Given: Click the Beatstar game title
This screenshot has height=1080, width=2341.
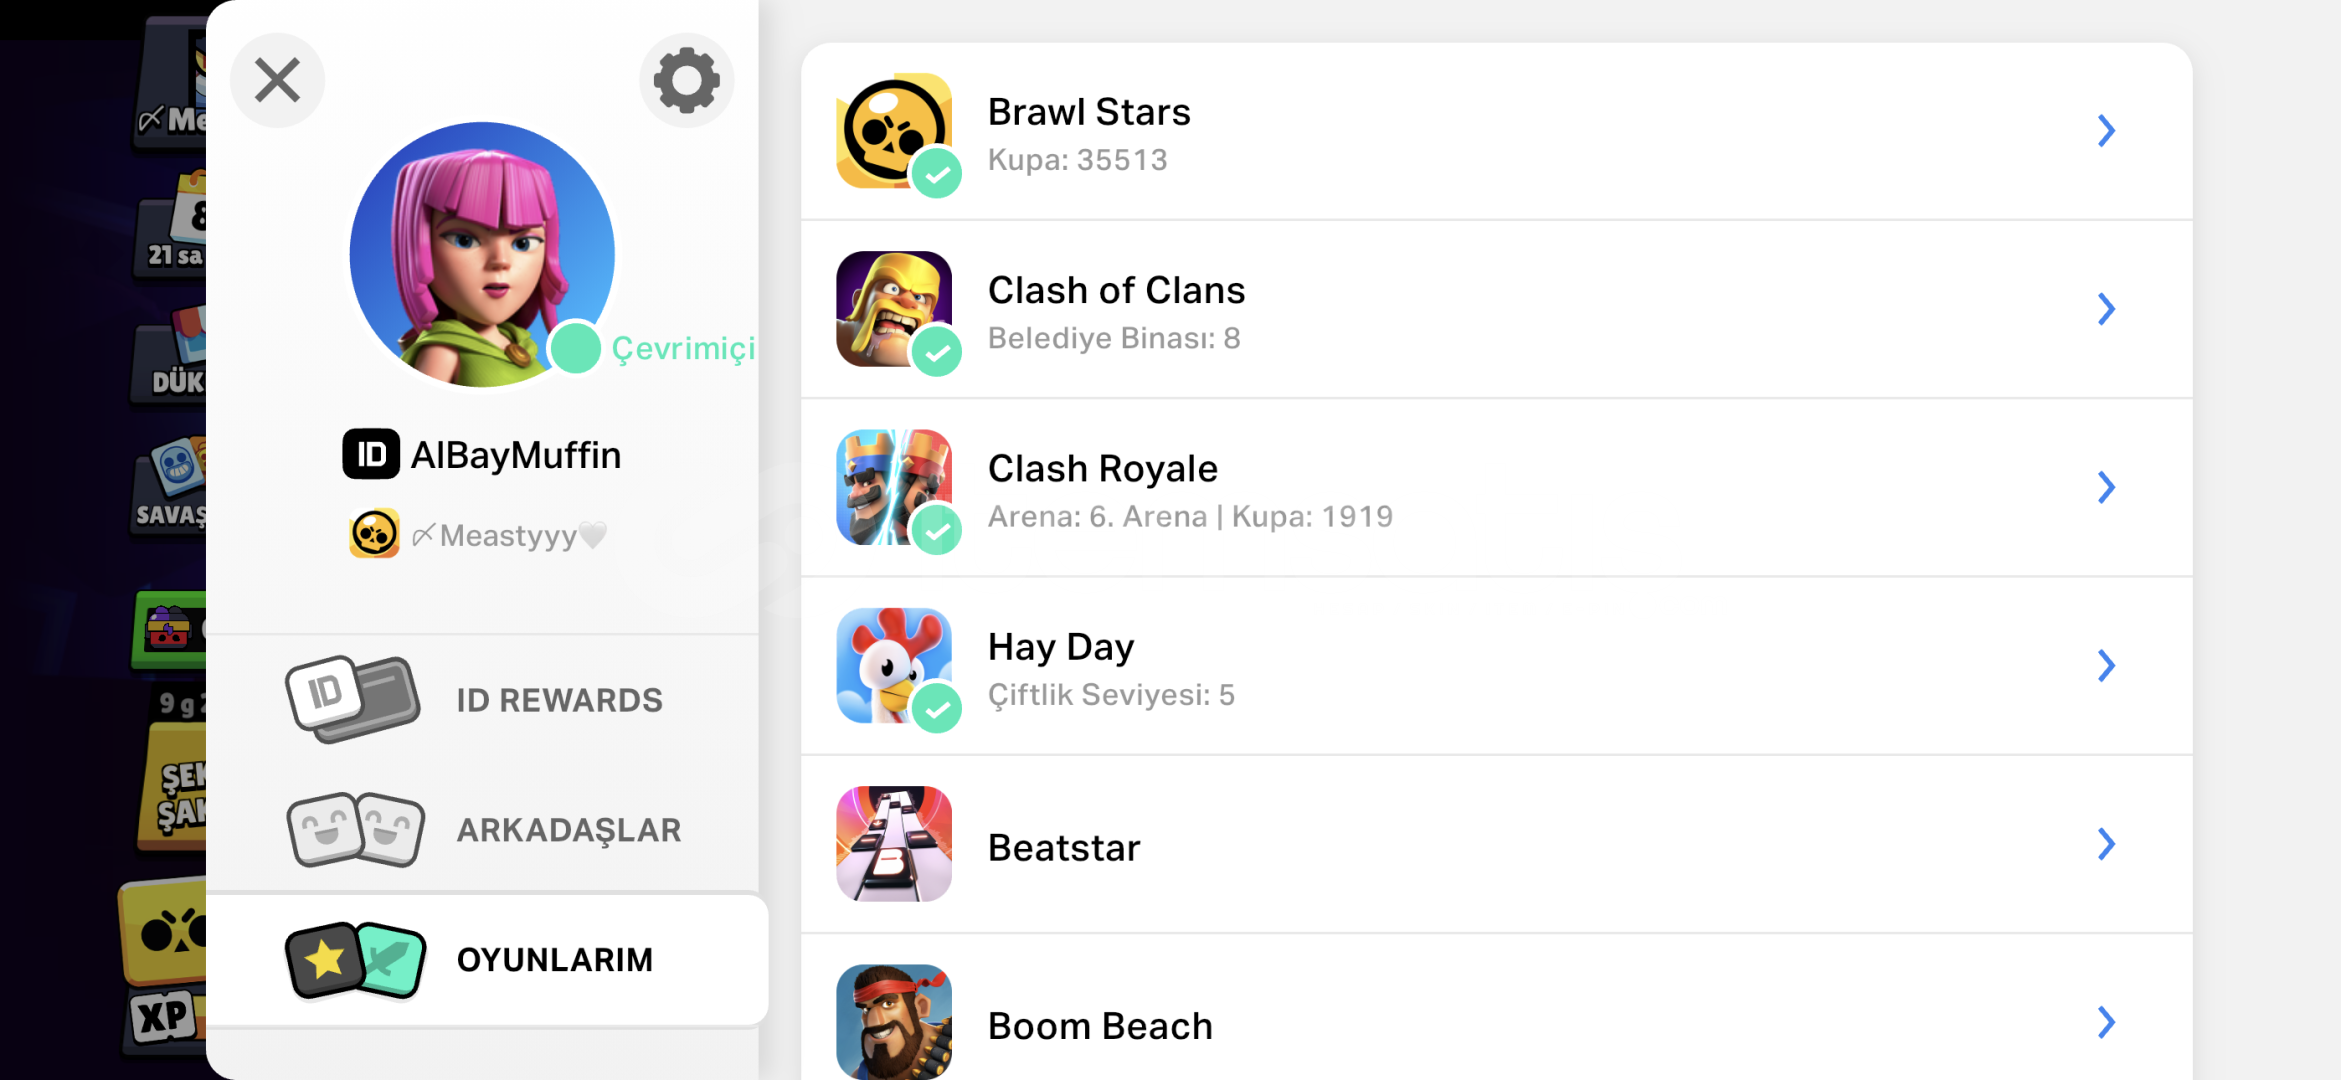Looking at the screenshot, I should point(1063,848).
